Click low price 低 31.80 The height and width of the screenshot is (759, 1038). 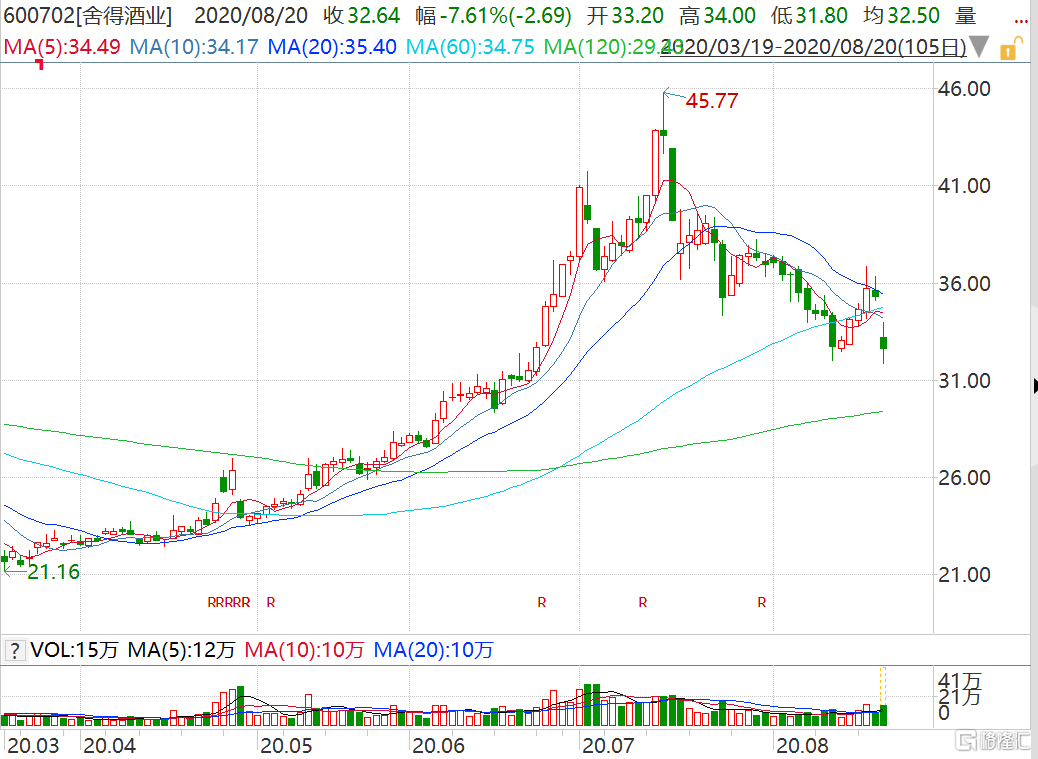[x=809, y=15]
